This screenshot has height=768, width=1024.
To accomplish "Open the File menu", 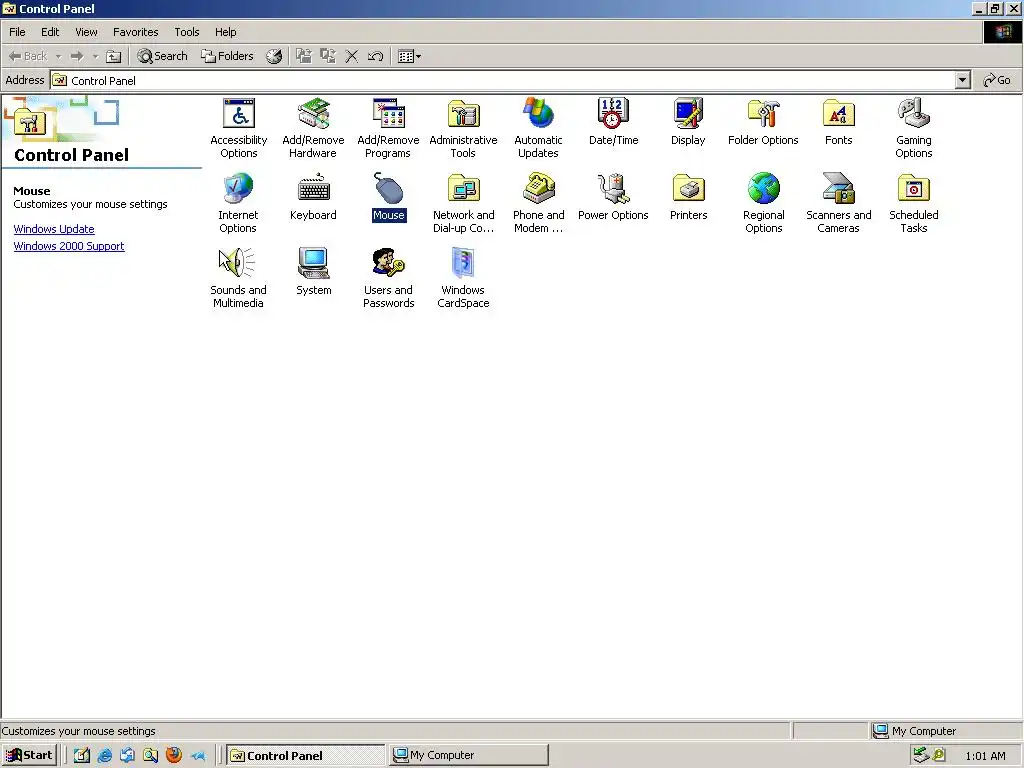I will coord(18,32).
